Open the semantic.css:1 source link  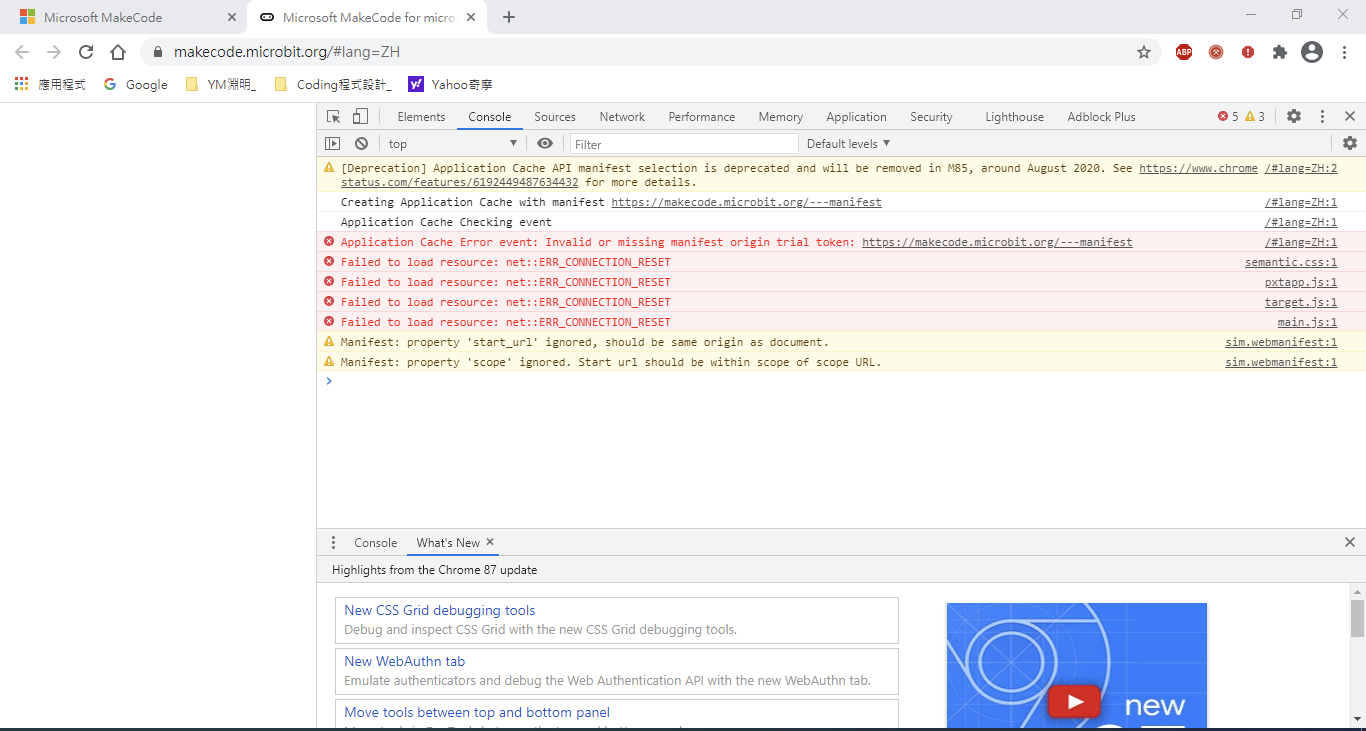pyautogui.click(x=1291, y=262)
